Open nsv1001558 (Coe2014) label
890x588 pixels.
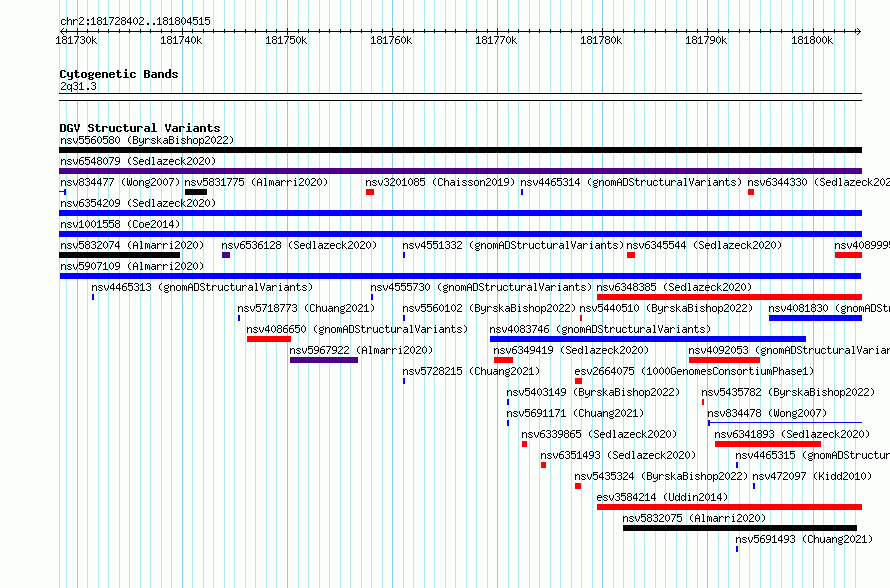tap(120, 224)
